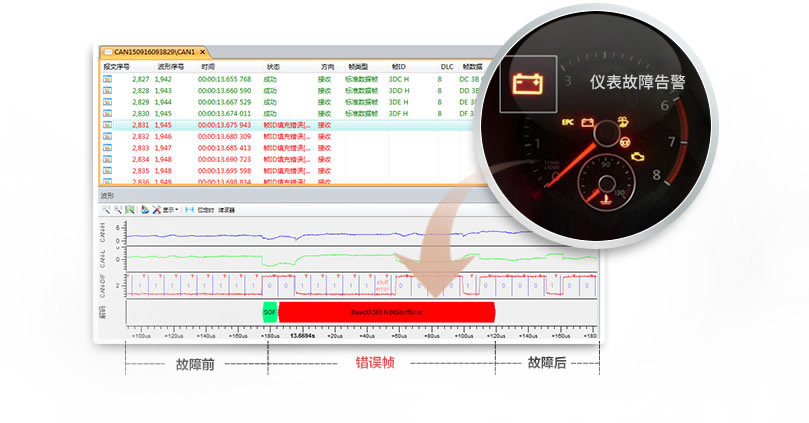Screen dimensions: 809x423
Task: Click frame ID 3DE H cell
Action: 399,102
